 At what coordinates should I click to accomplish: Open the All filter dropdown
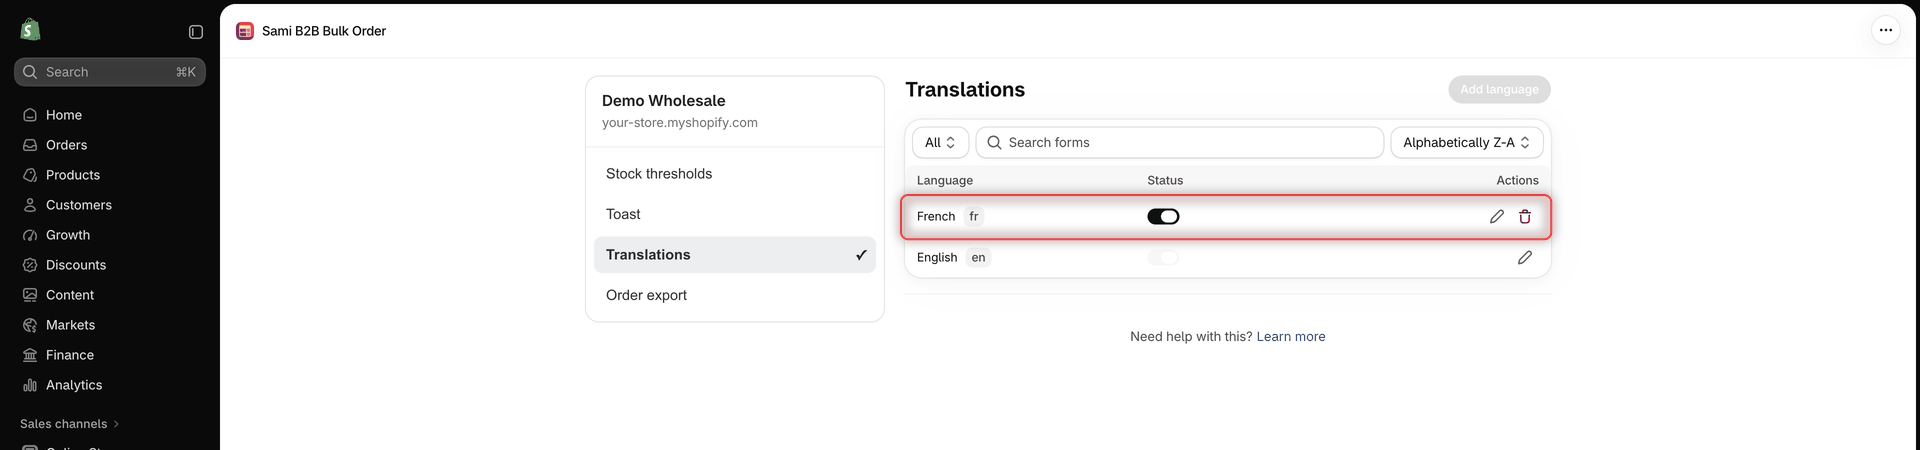(940, 142)
